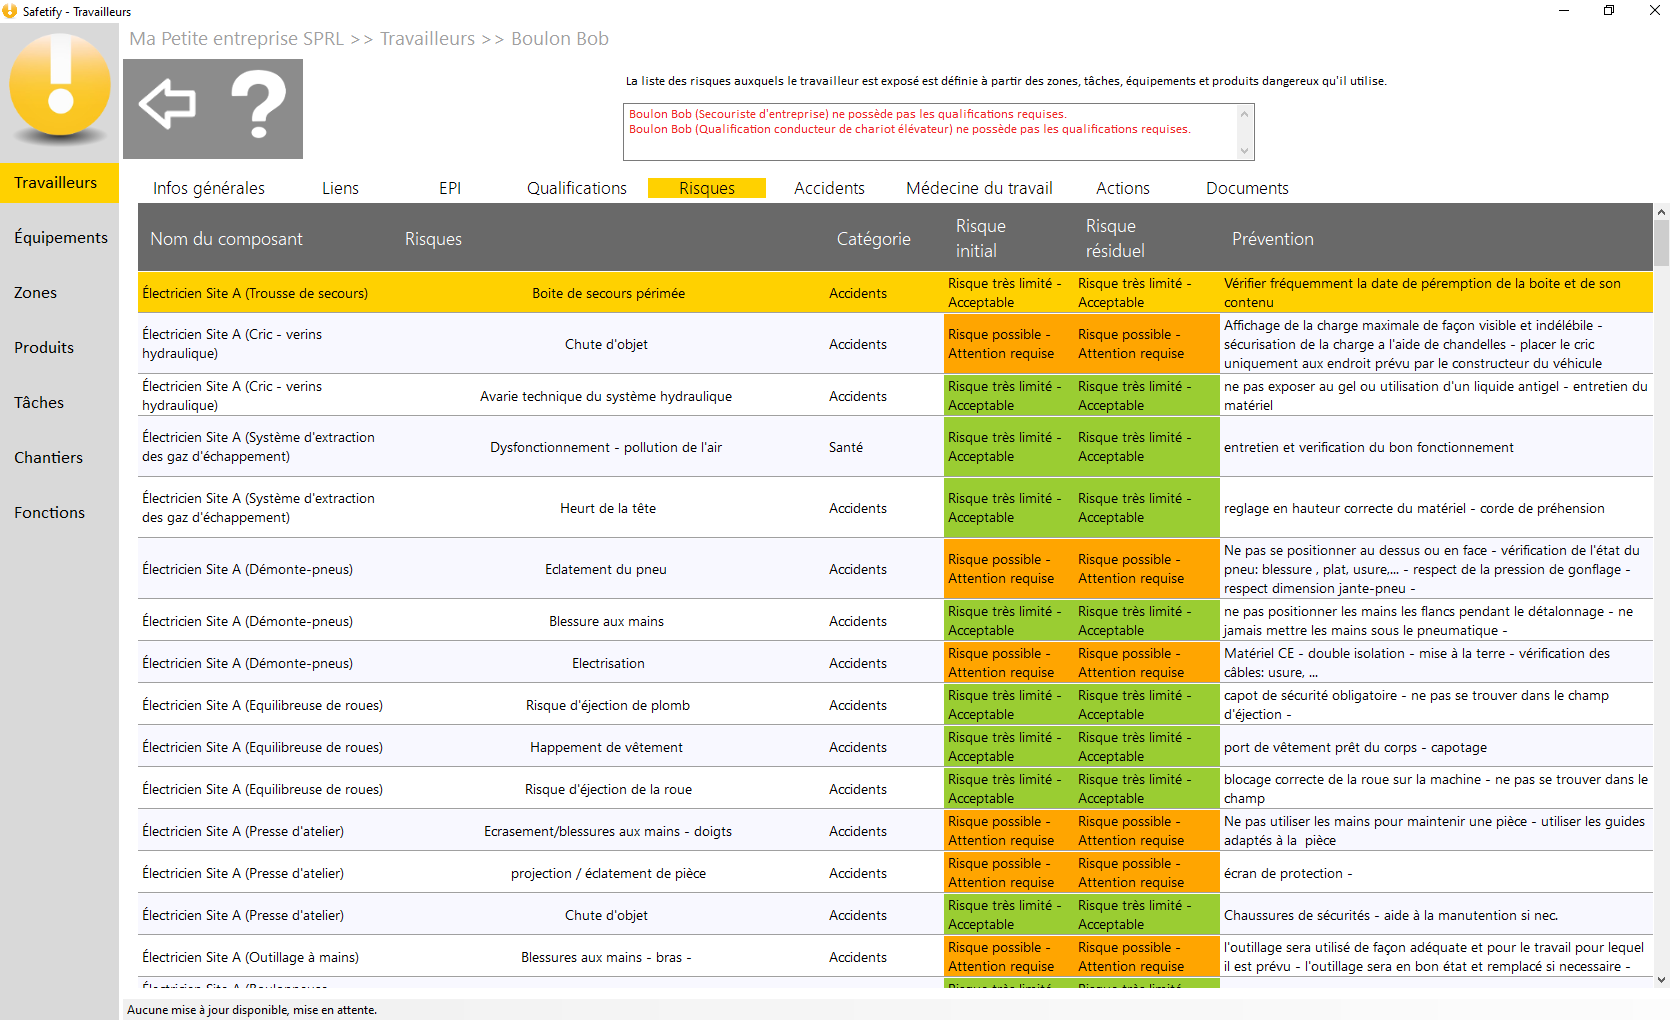Viewport: 1680px width, 1020px height.
Task: Switch to the Accidents tab
Action: [829, 188]
